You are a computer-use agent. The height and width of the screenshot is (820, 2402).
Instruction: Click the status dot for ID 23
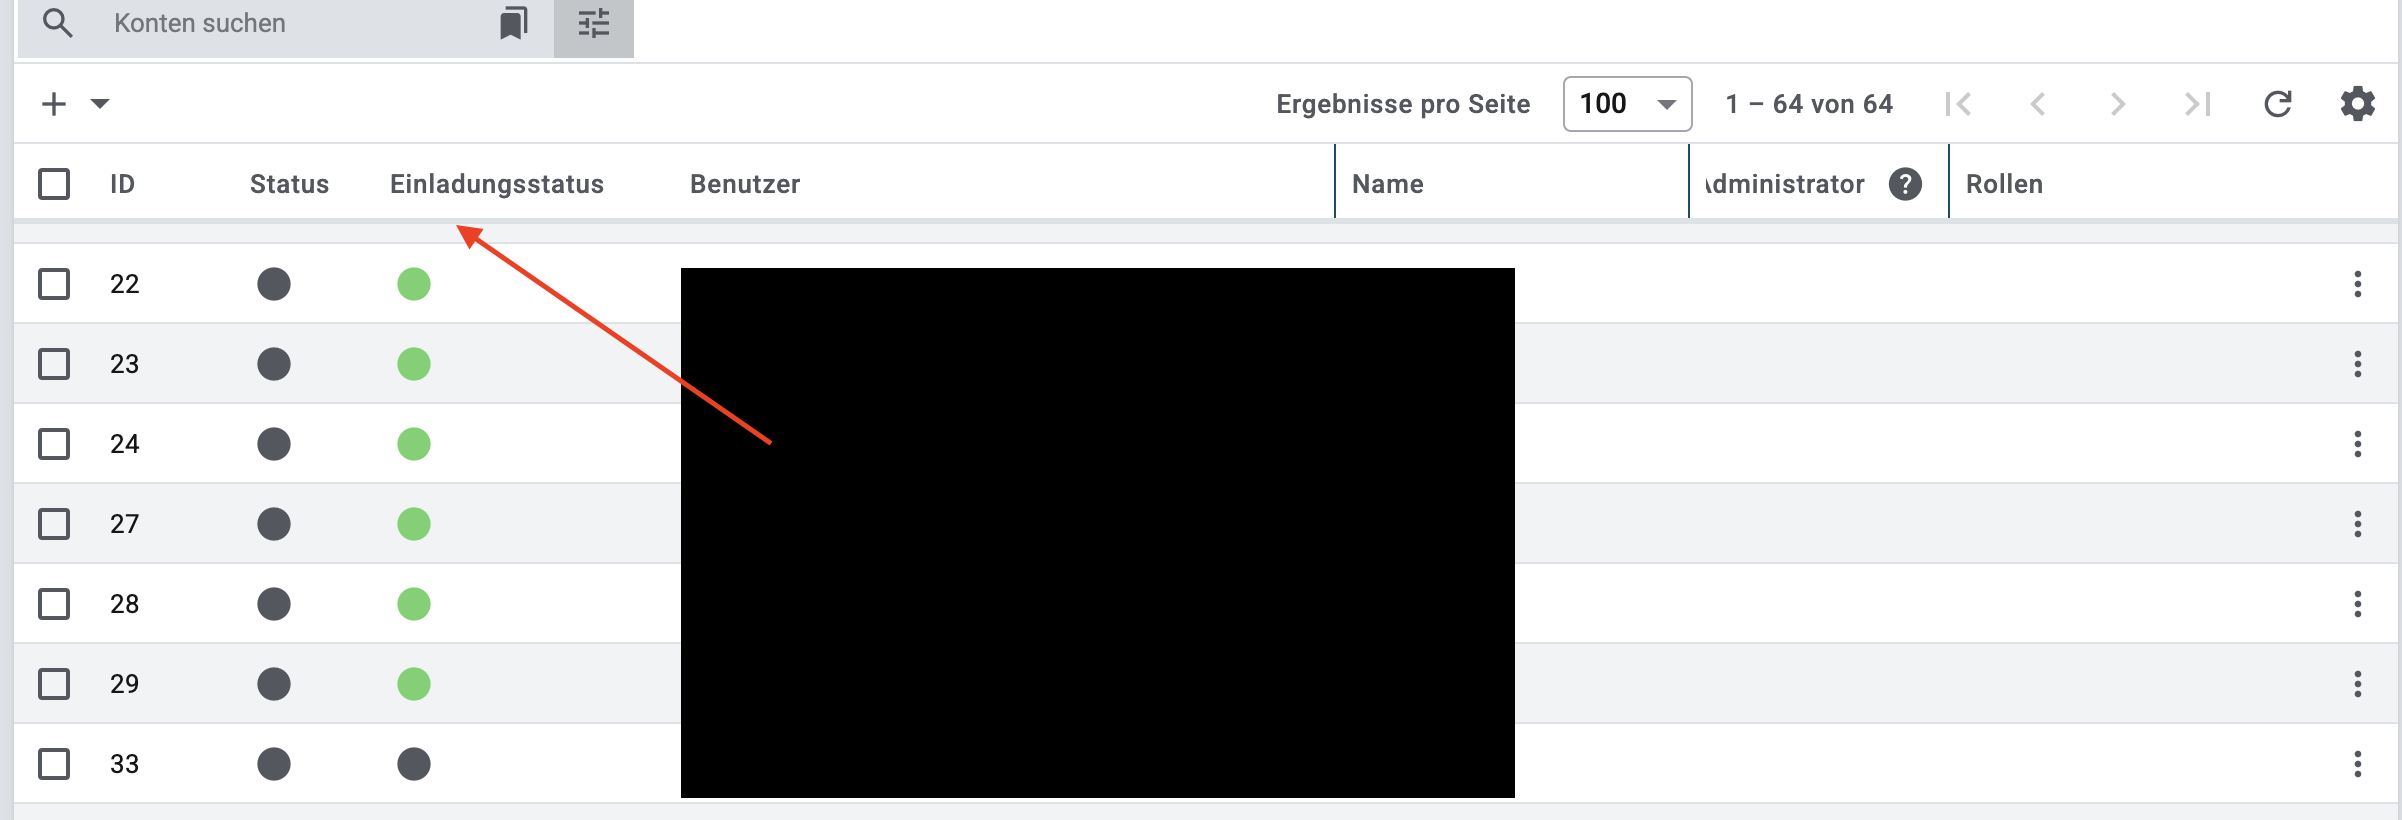[x=274, y=364]
